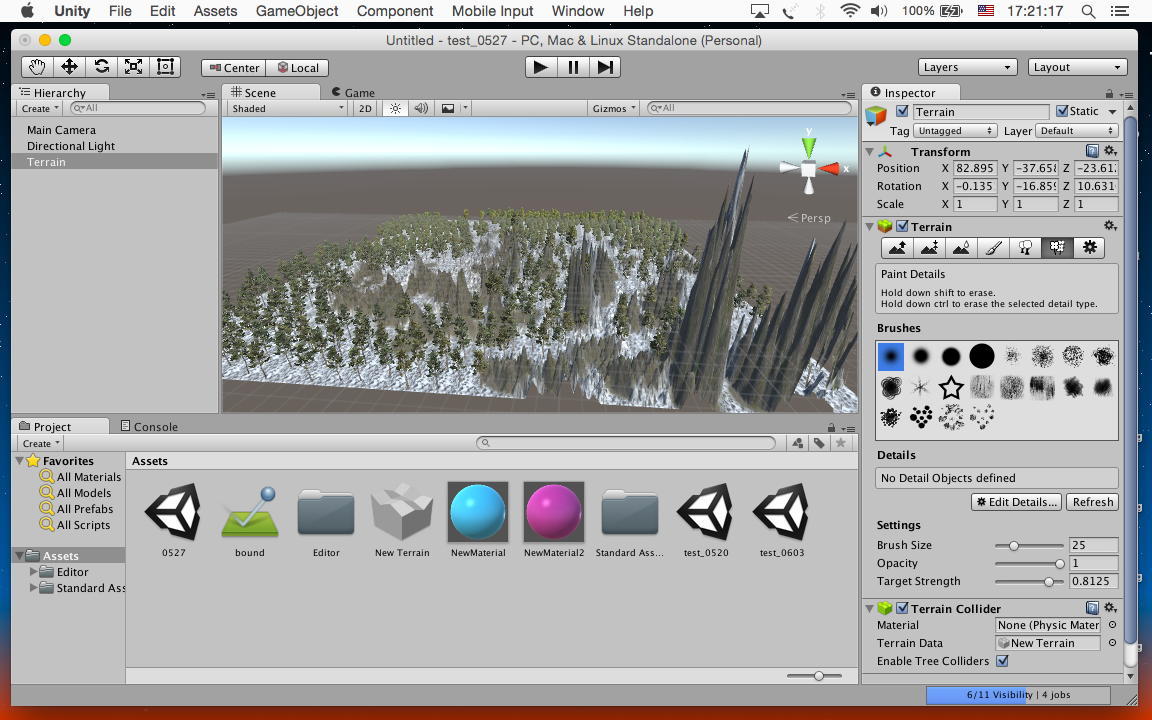Image resolution: width=1152 pixels, height=720 pixels.
Task: Toggle the Static checkbox
Action: [1061, 112]
